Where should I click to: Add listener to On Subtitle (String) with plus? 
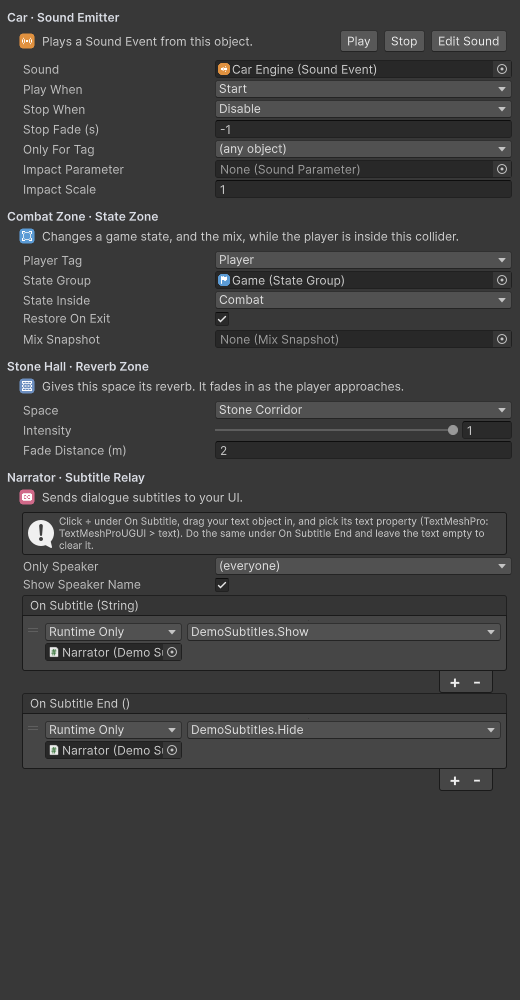click(455, 682)
